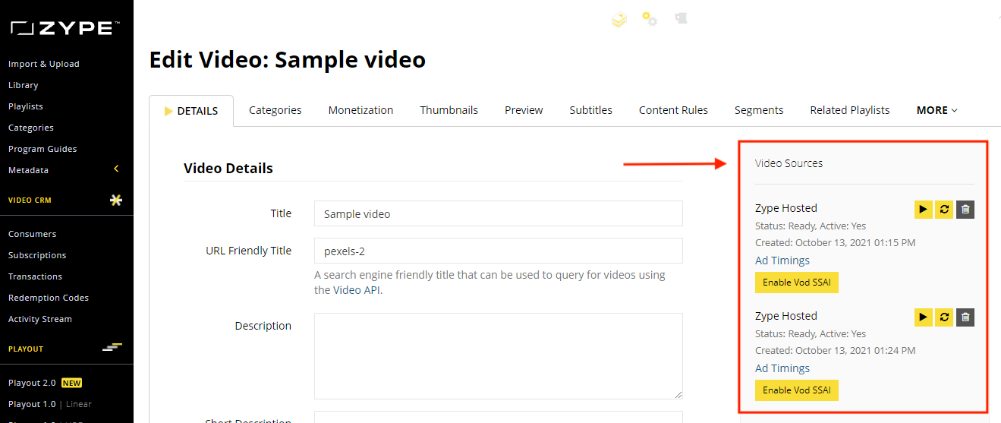Click the Description text area
The width and height of the screenshot is (1001, 423).
pyautogui.click(x=498, y=356)
